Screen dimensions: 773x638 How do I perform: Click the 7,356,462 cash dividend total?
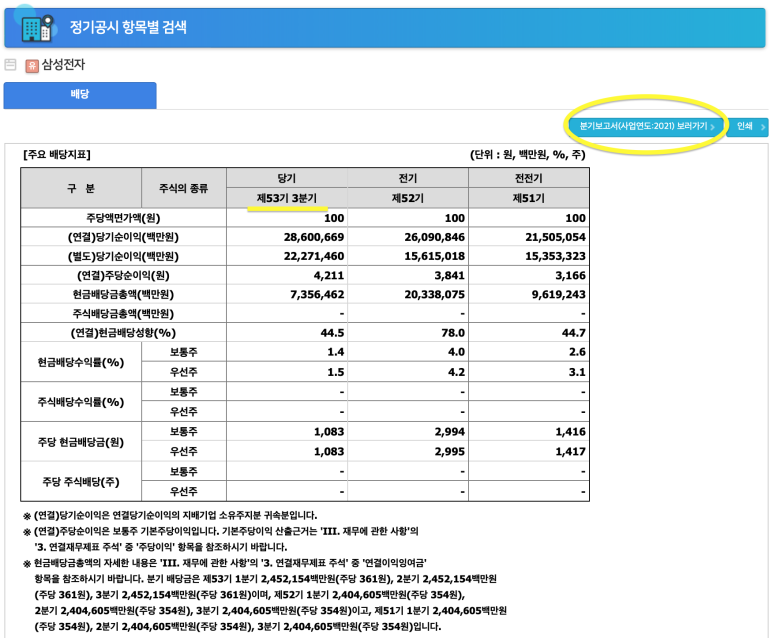click(x=317, y=295)
